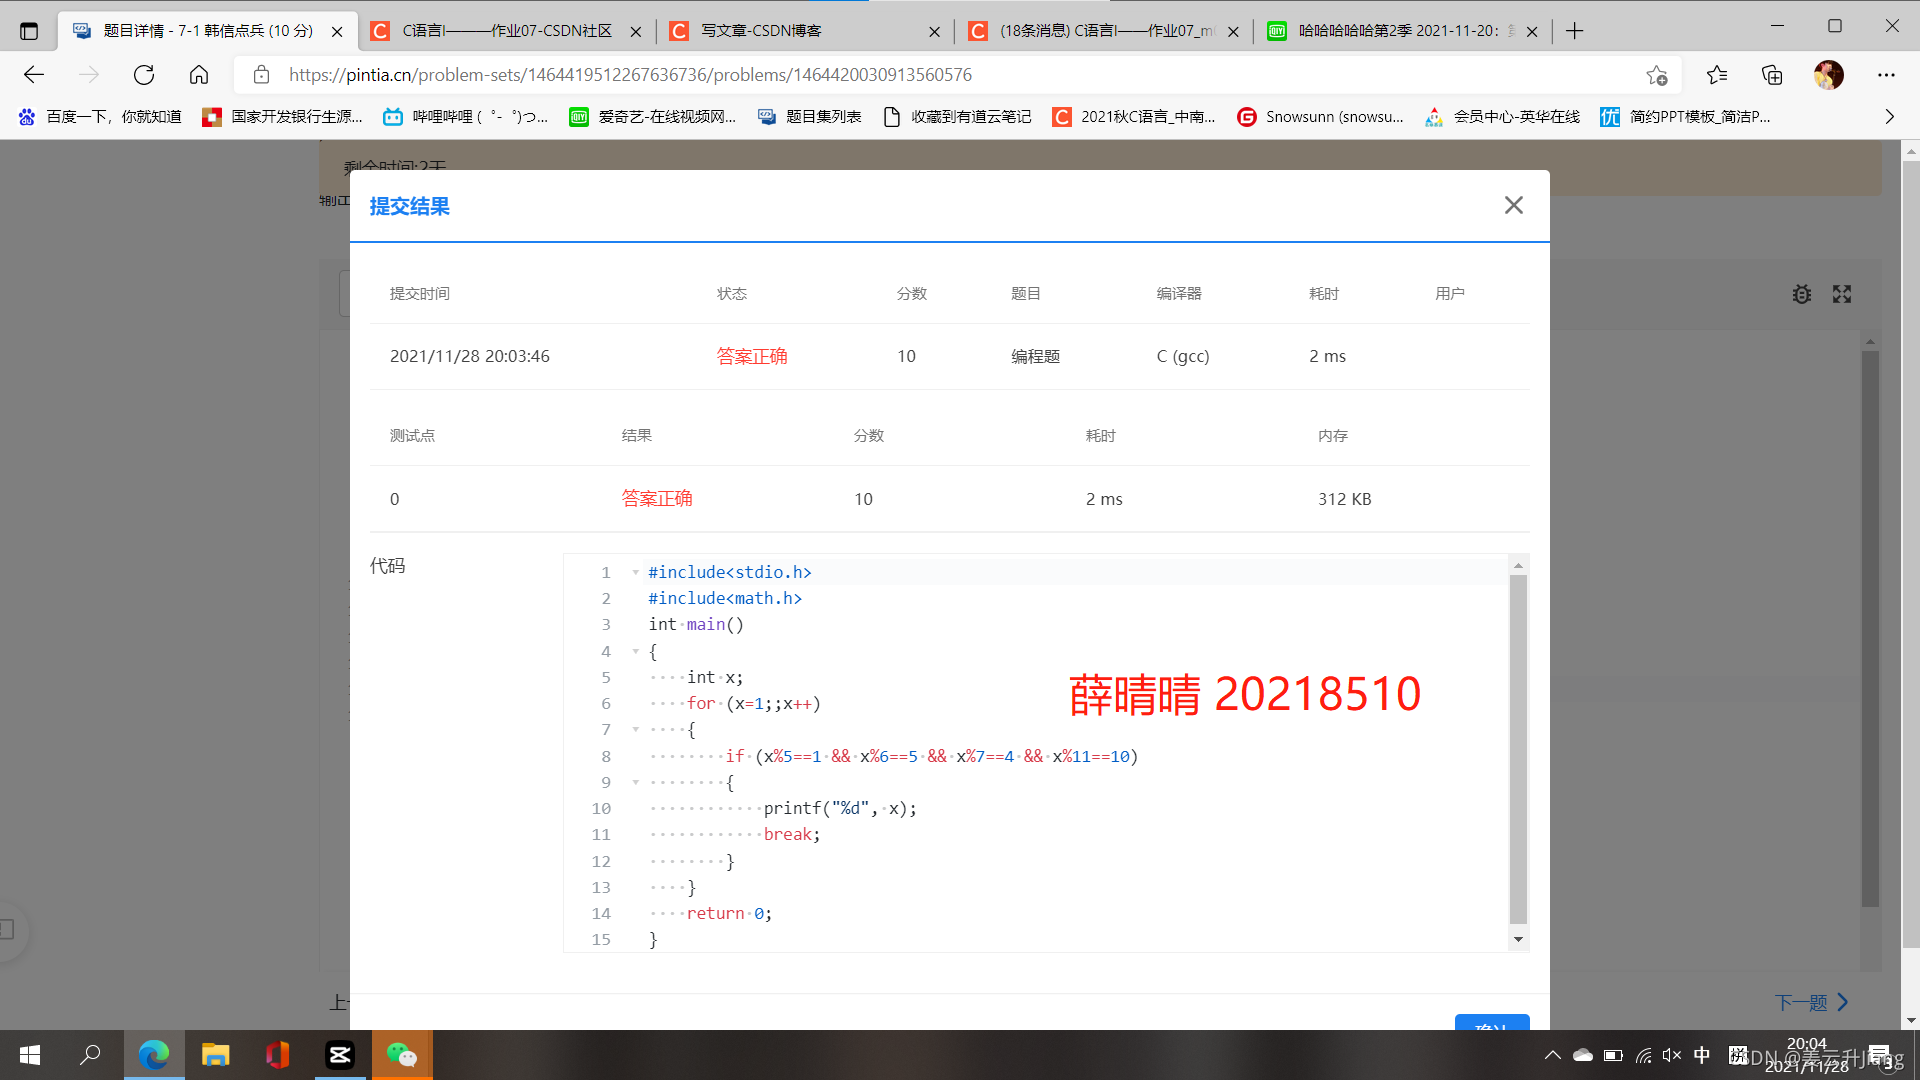The image size is (1920, 1080).
Task: Add page to favorites star icon
Action: 1656,75
